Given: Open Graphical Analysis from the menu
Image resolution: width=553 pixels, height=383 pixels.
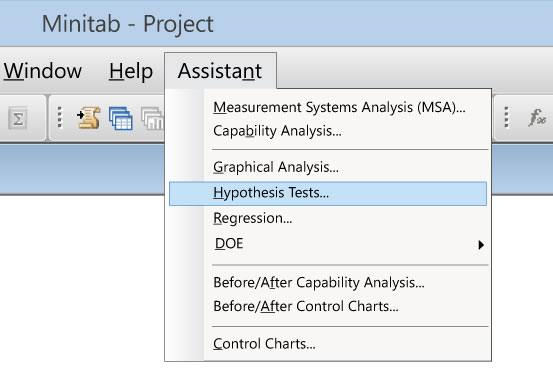Looking at the screenshot, I should 276,167.
